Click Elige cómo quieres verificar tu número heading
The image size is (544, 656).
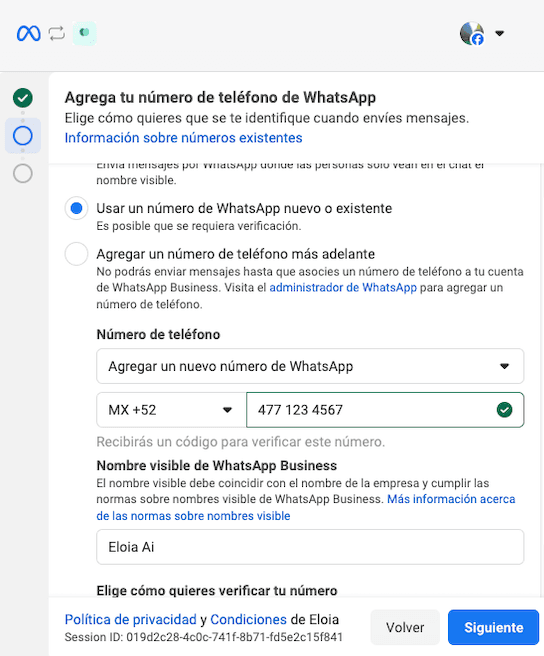click(x=217, y=591)
